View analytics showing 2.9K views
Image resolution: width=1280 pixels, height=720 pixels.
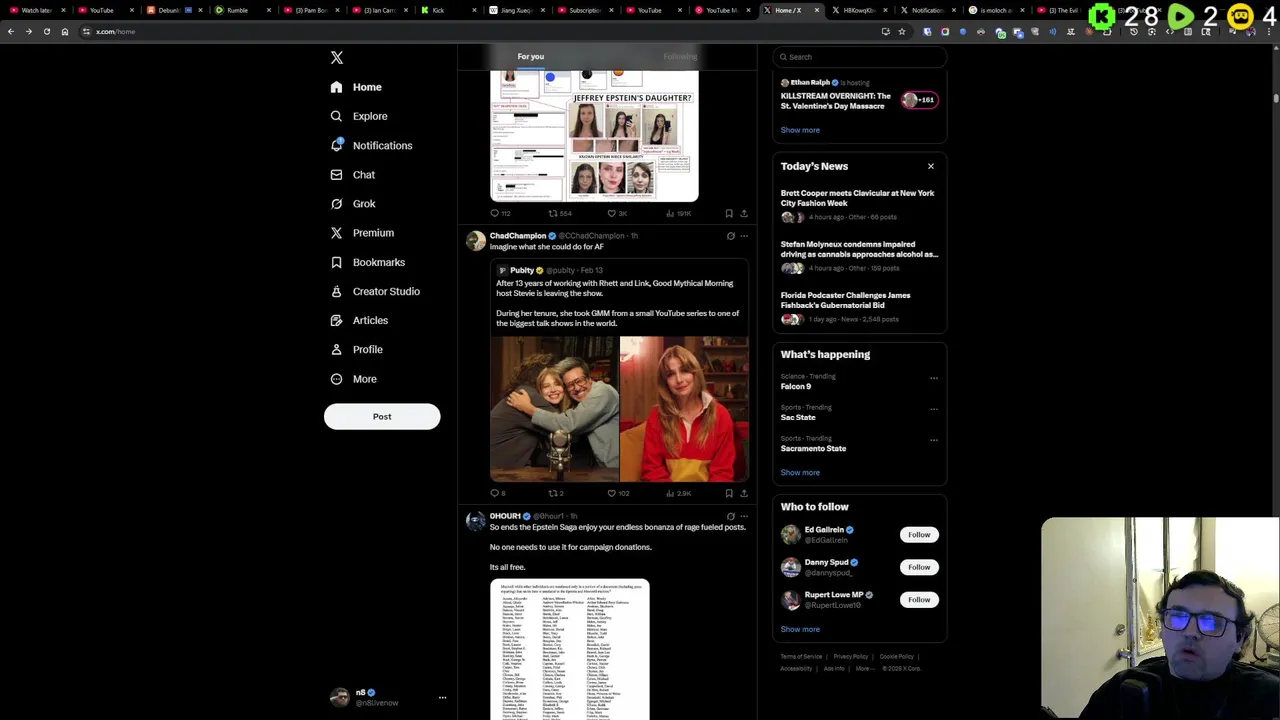pos(679,493)
